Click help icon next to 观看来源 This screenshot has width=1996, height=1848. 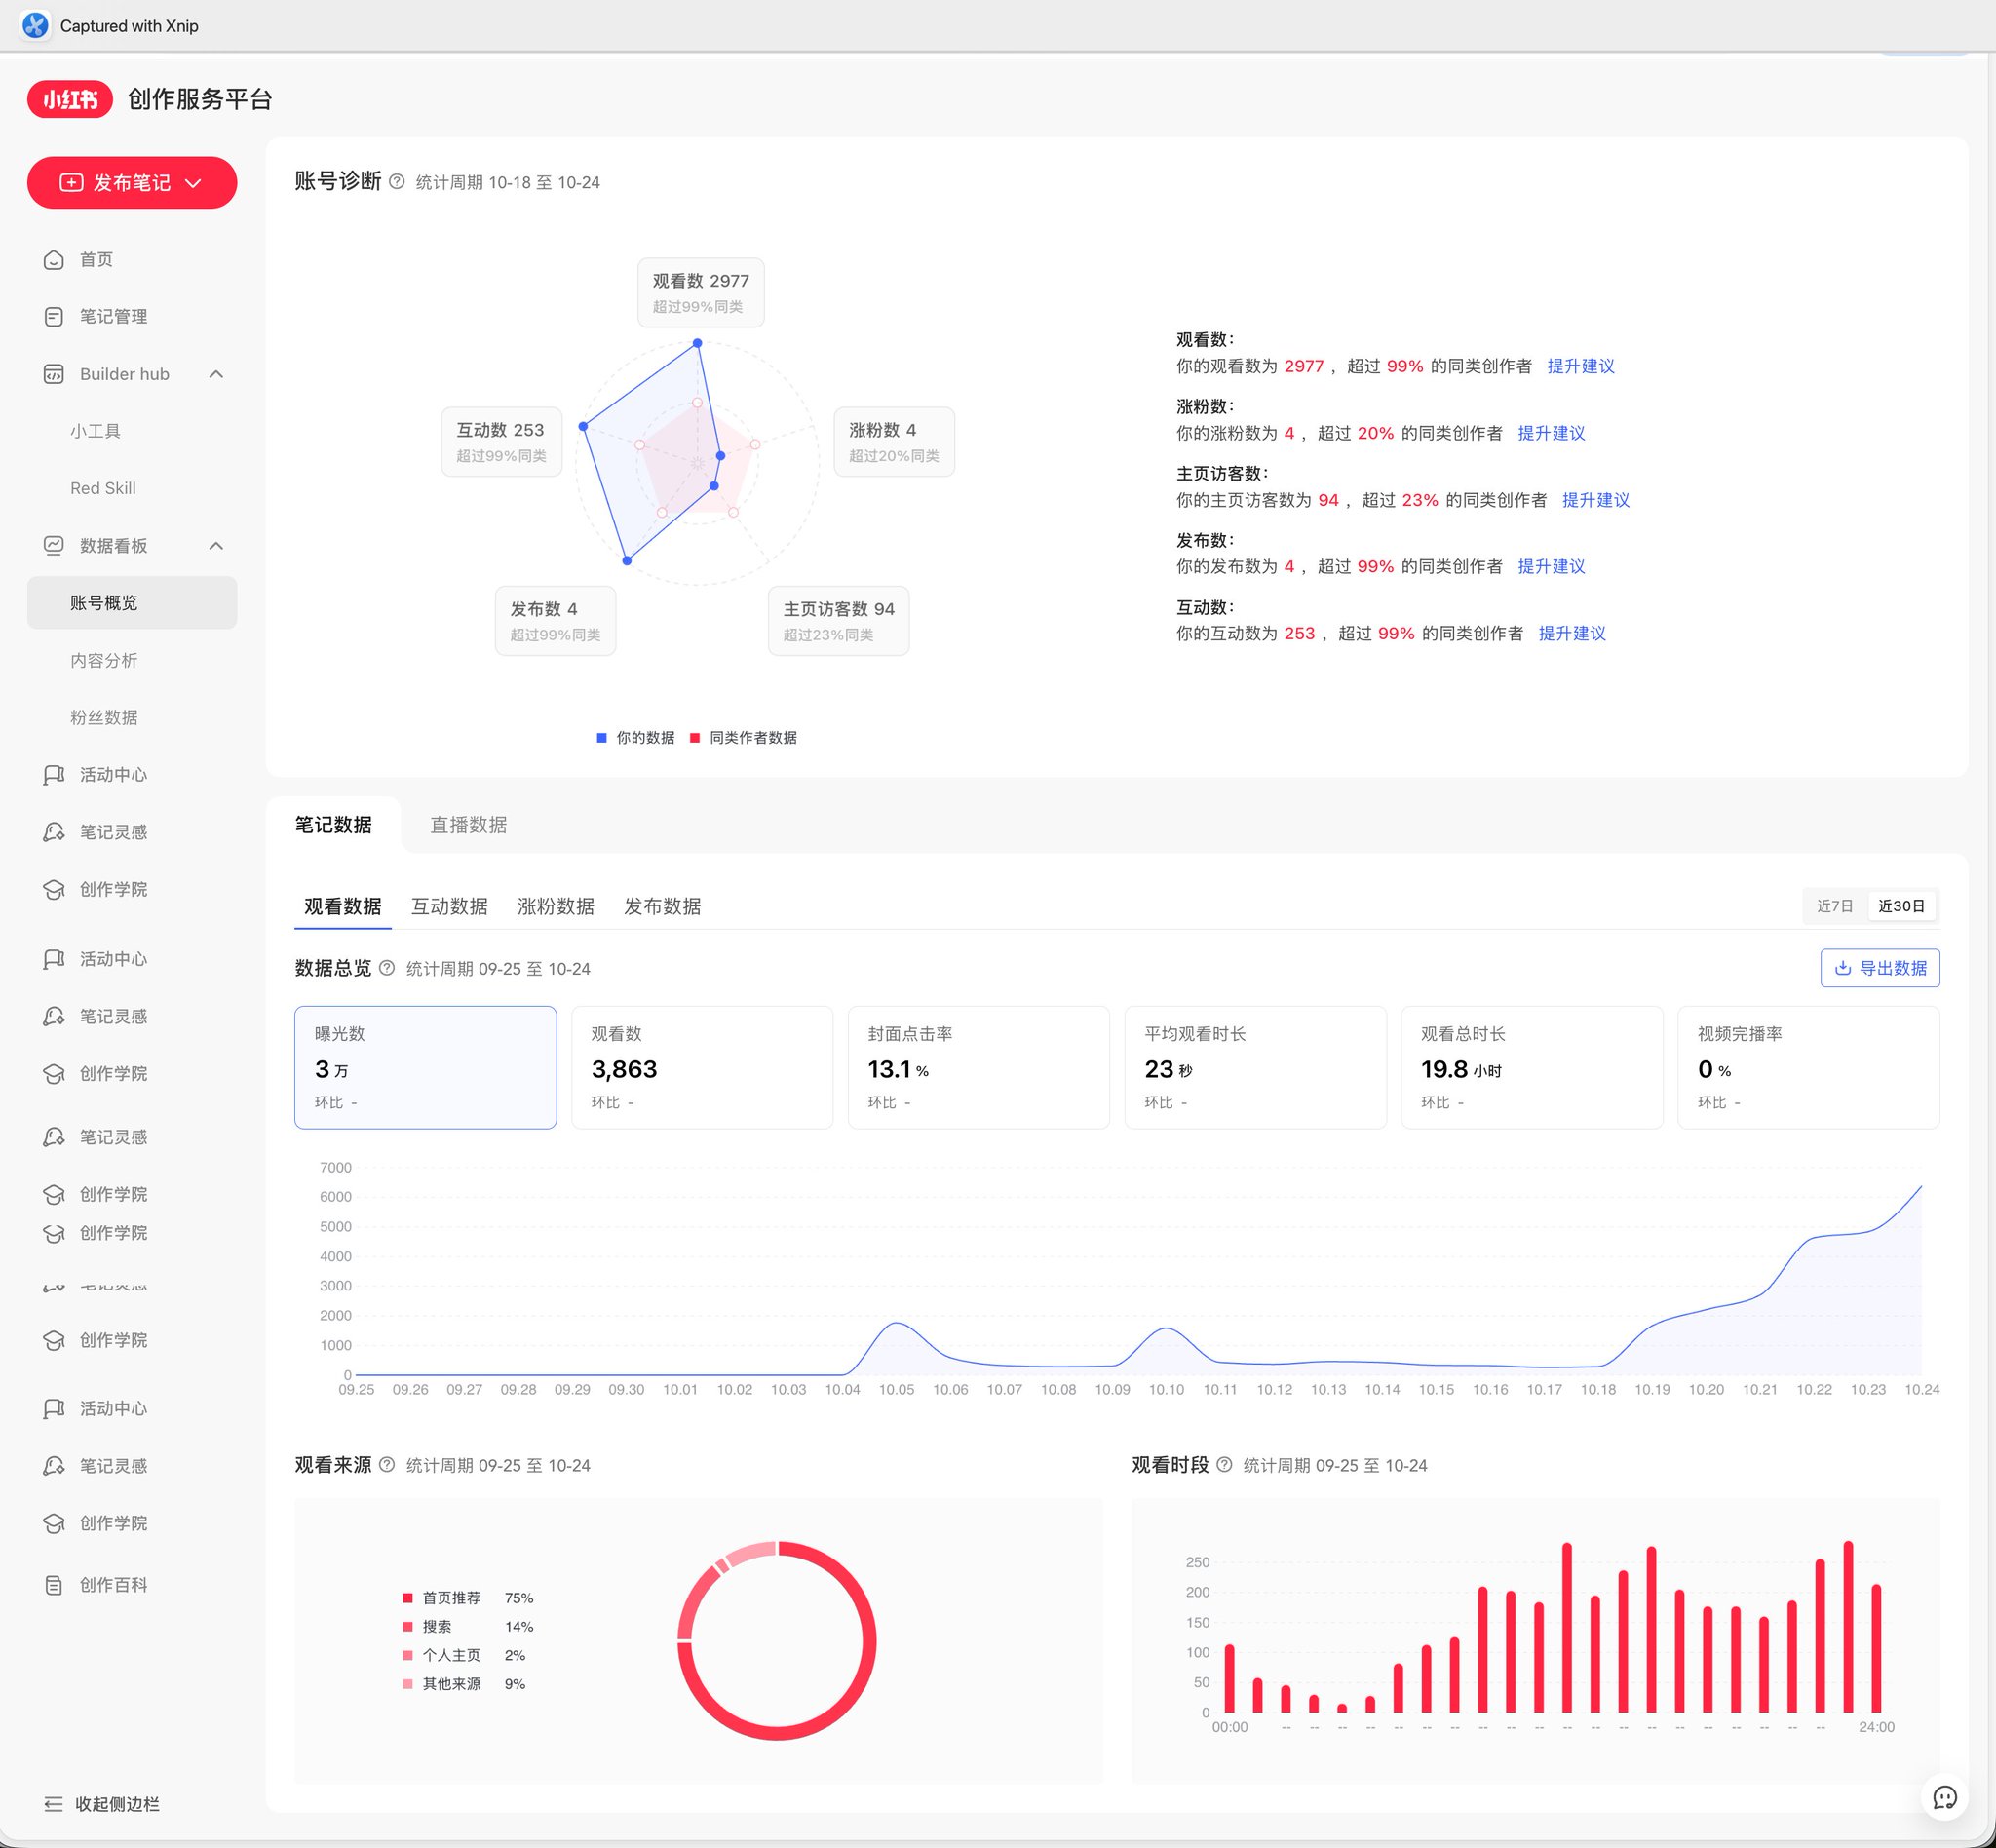pyautogui.click(x=387, y=1465)
